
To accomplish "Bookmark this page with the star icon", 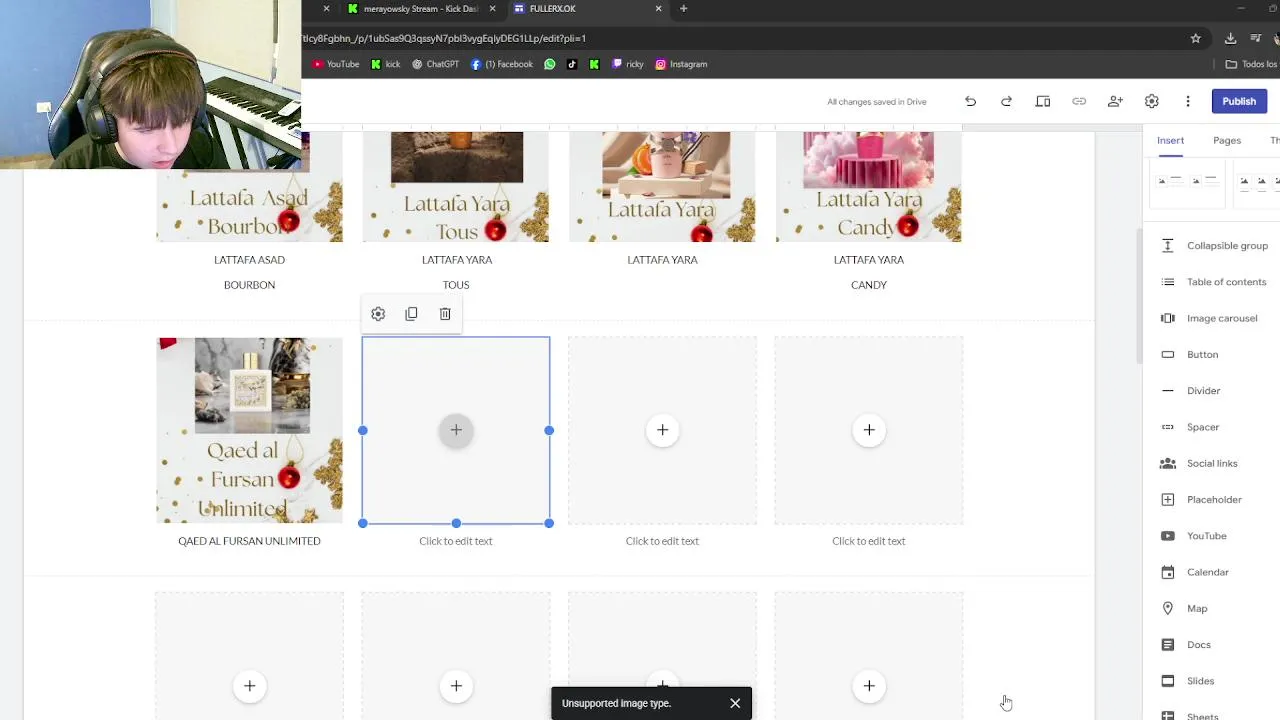I will (x=1195, y=38).
